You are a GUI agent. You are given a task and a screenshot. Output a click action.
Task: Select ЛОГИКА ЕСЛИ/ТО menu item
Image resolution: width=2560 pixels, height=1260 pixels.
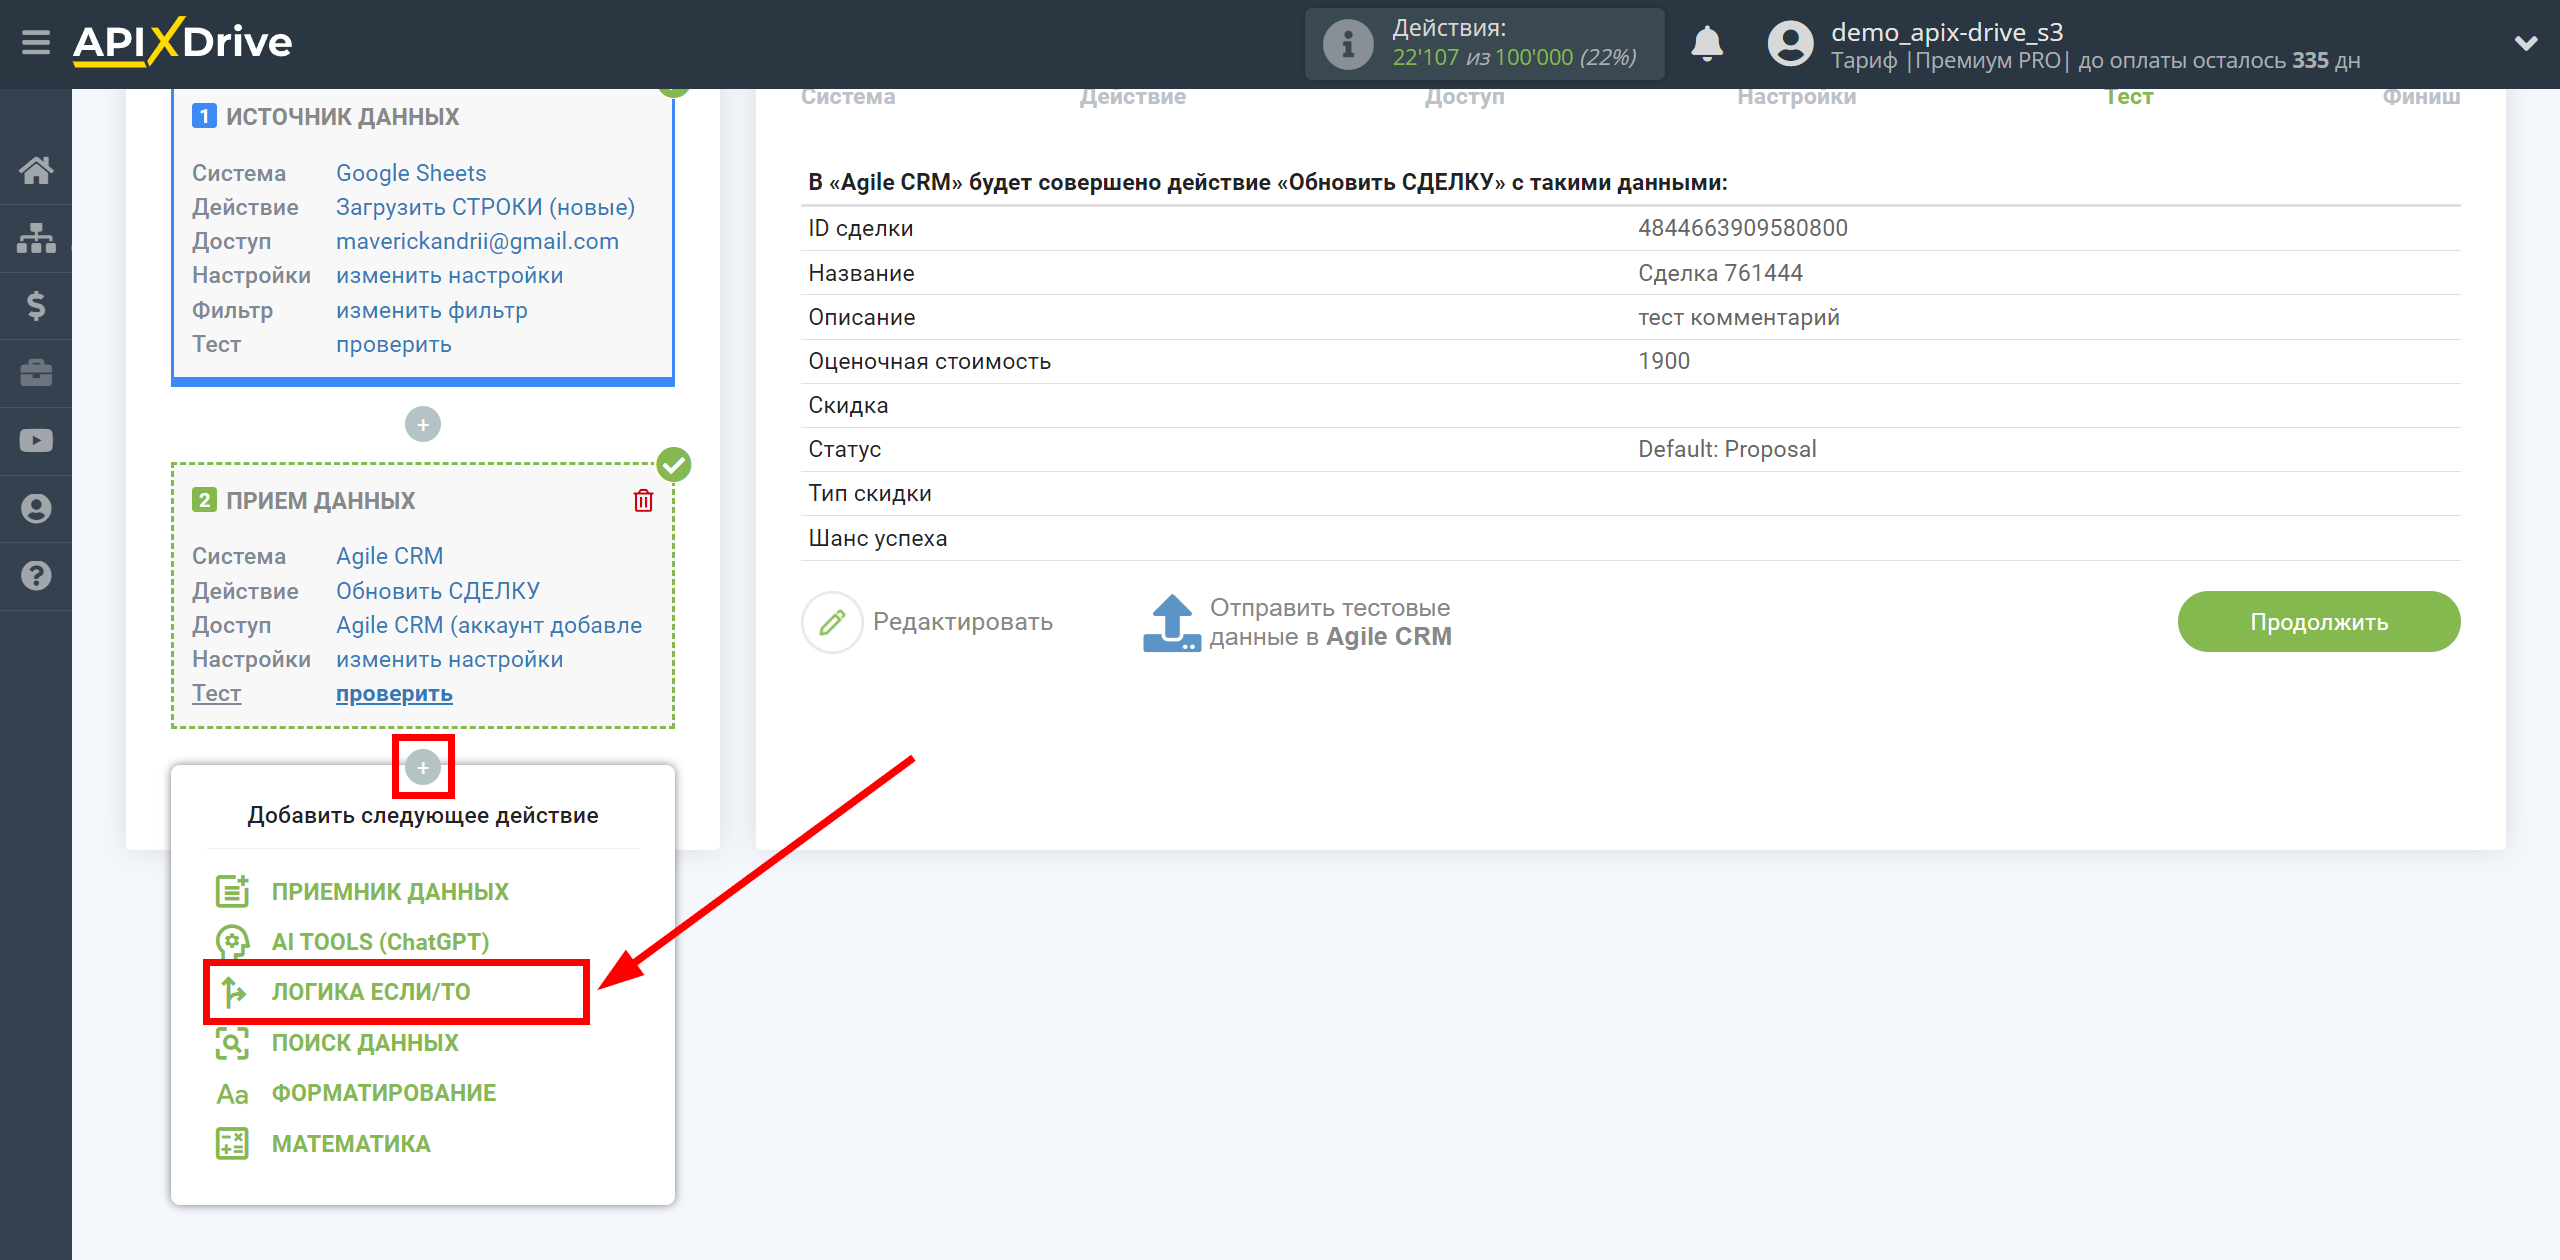pos(371,992)
